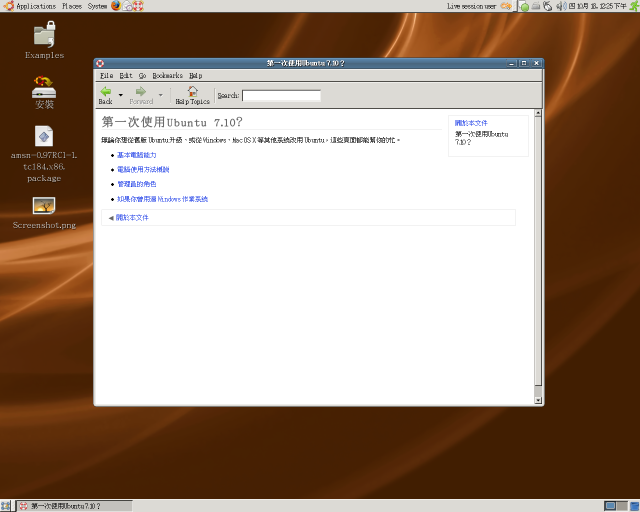Click the page heading 第一次使用Ubuntu 7.10?

click(x=172, y=122)
